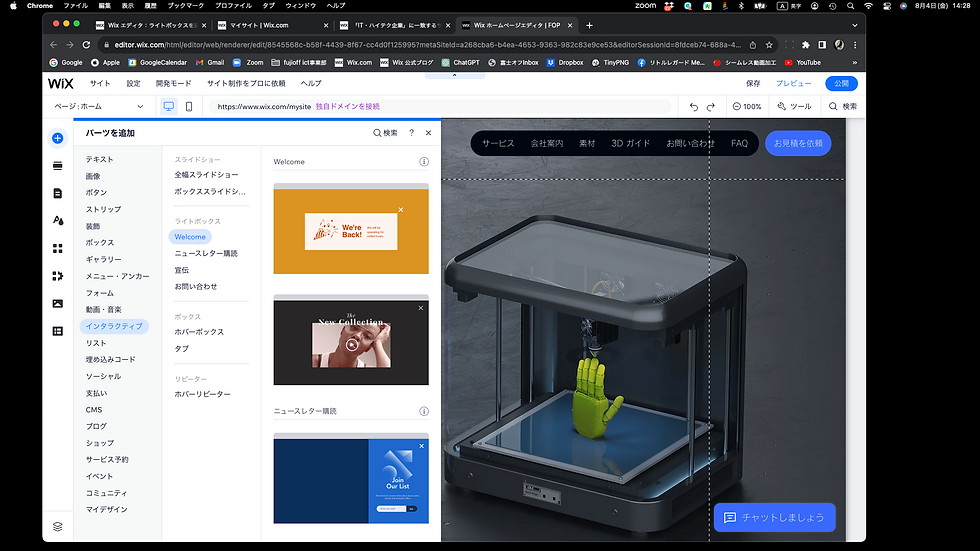Open the Chrome extensions puzzle icon

coord(806,45)
